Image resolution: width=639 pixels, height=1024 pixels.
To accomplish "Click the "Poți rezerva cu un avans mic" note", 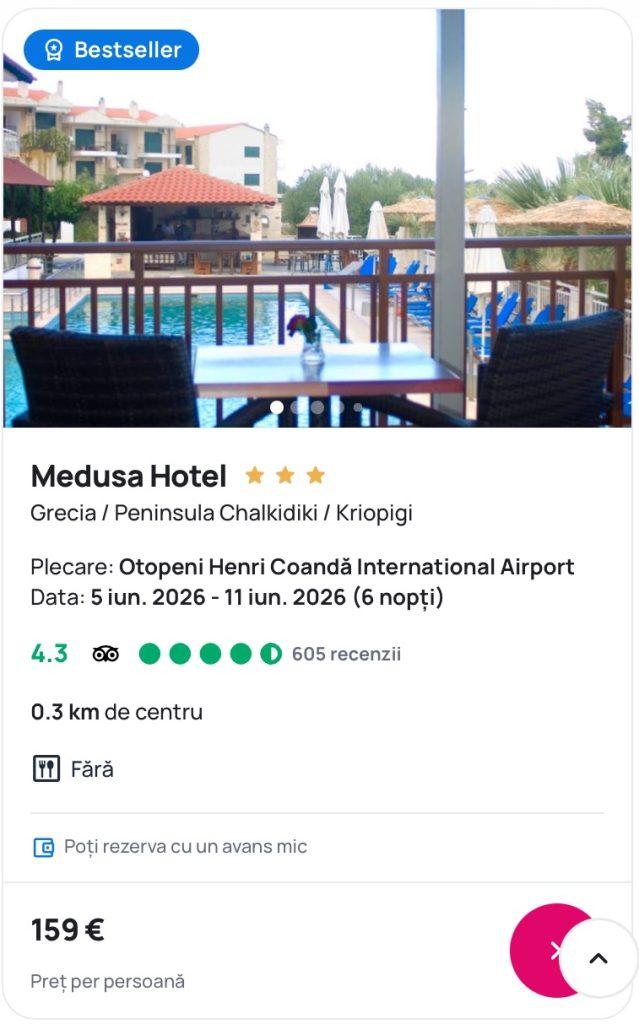I will tap(185, 847).
